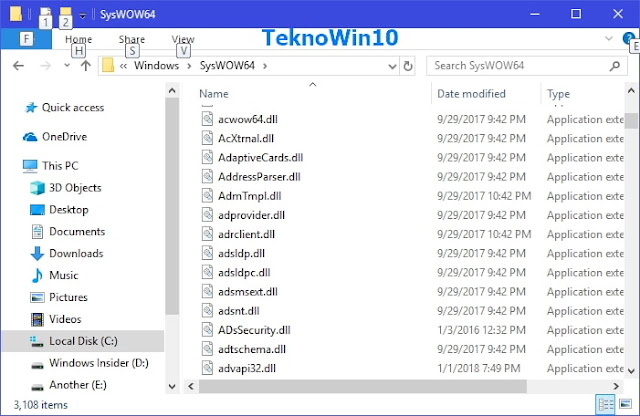Select adsnt.dll file icon

coord(207,311)
